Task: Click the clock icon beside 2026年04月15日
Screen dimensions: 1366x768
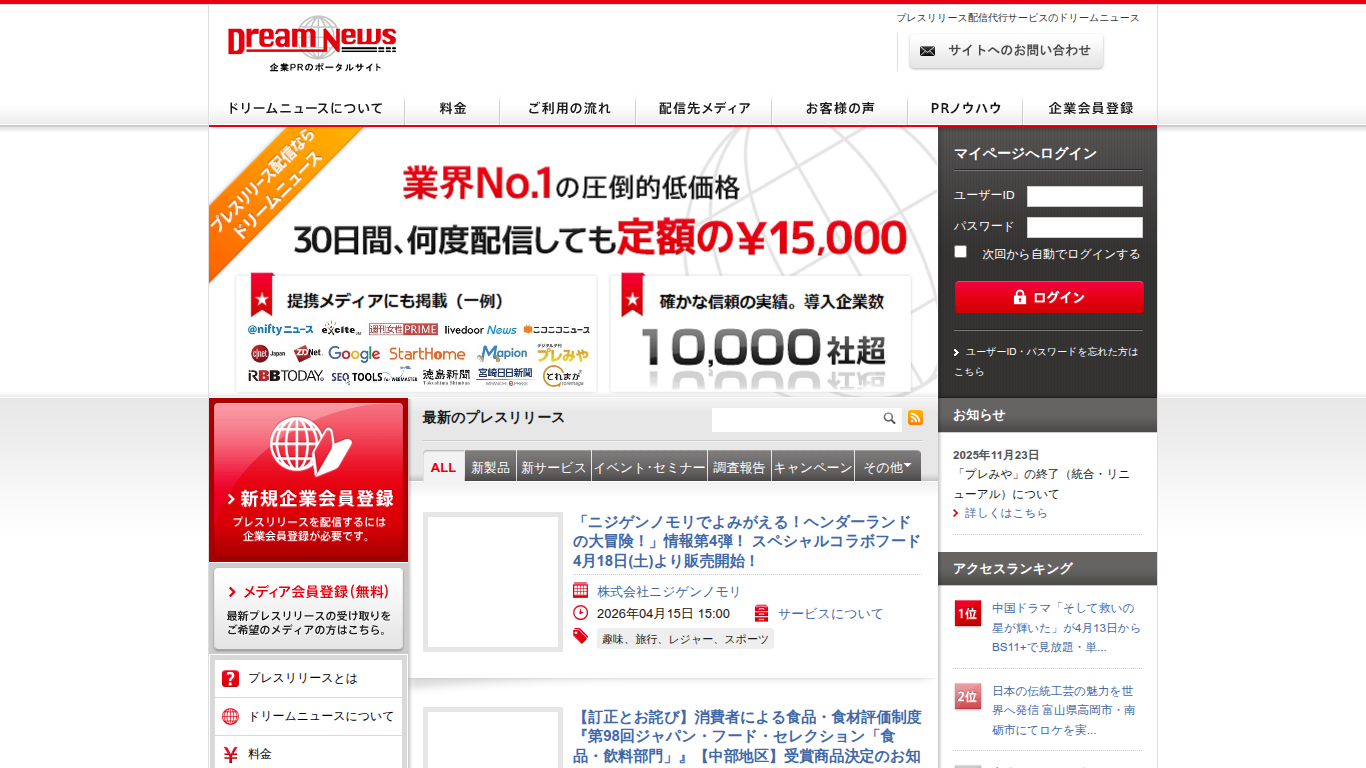Action: (x=580, y=613)
